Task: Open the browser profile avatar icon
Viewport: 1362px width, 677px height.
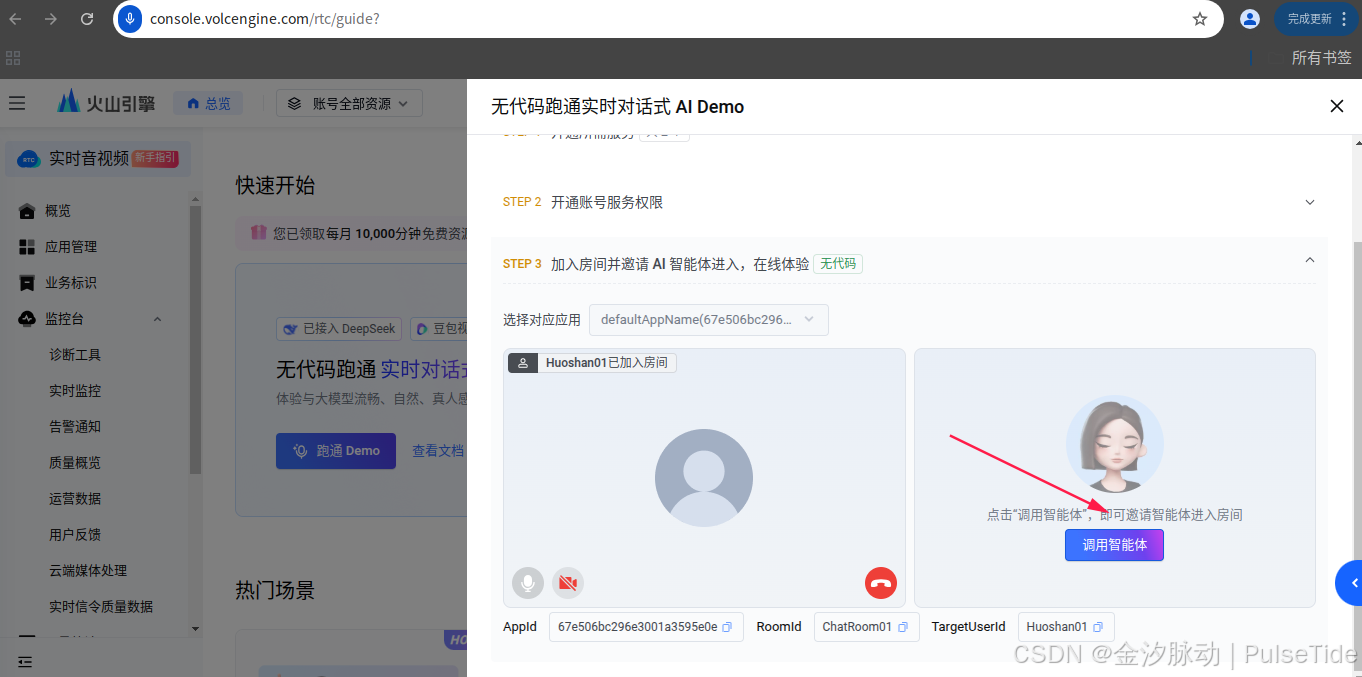Action: tap(1250, 19)
